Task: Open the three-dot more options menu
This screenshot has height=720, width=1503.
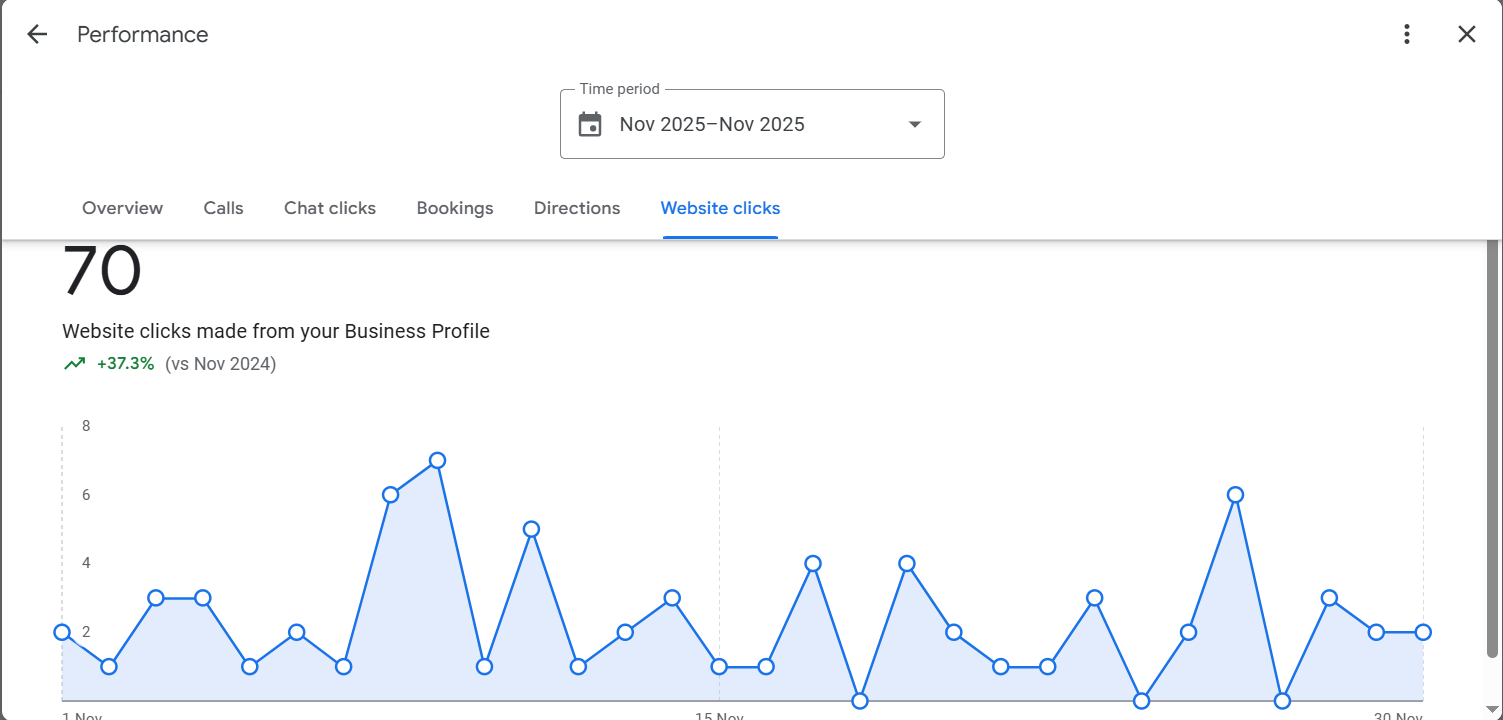Action: pos(1407,35)
